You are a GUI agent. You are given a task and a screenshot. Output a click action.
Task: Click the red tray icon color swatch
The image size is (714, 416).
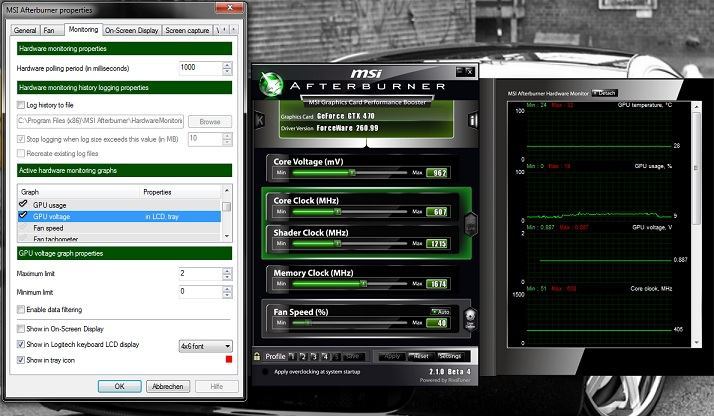229,360
